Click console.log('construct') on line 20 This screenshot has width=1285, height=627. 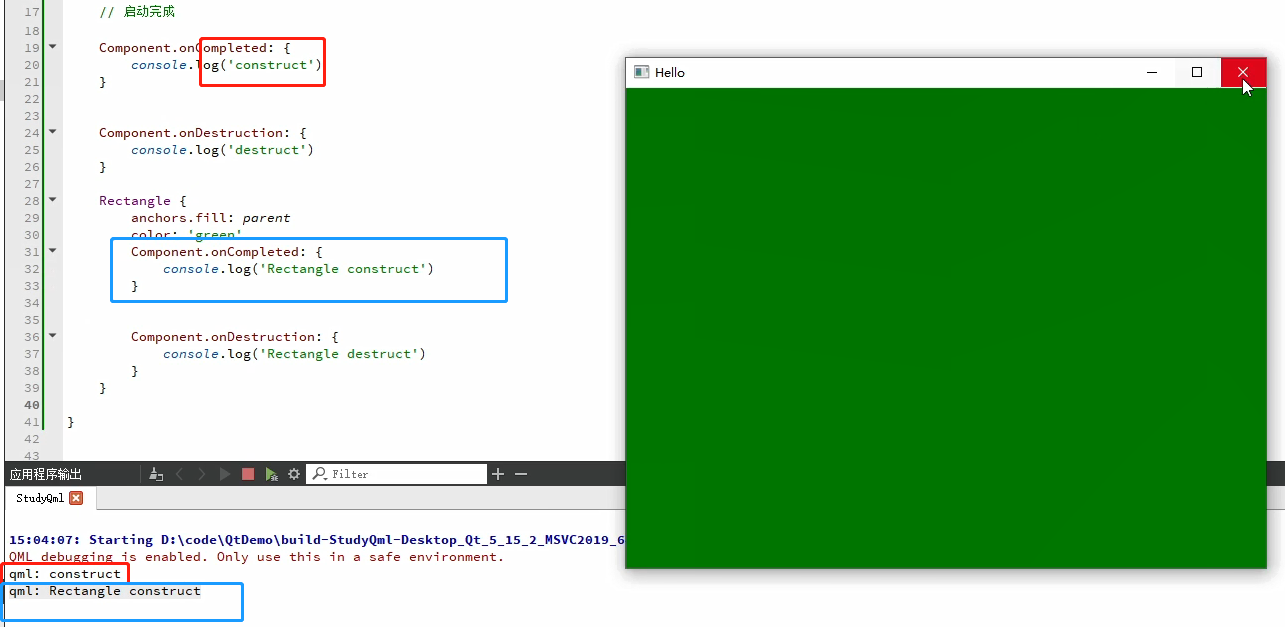(x=227, y=65)
